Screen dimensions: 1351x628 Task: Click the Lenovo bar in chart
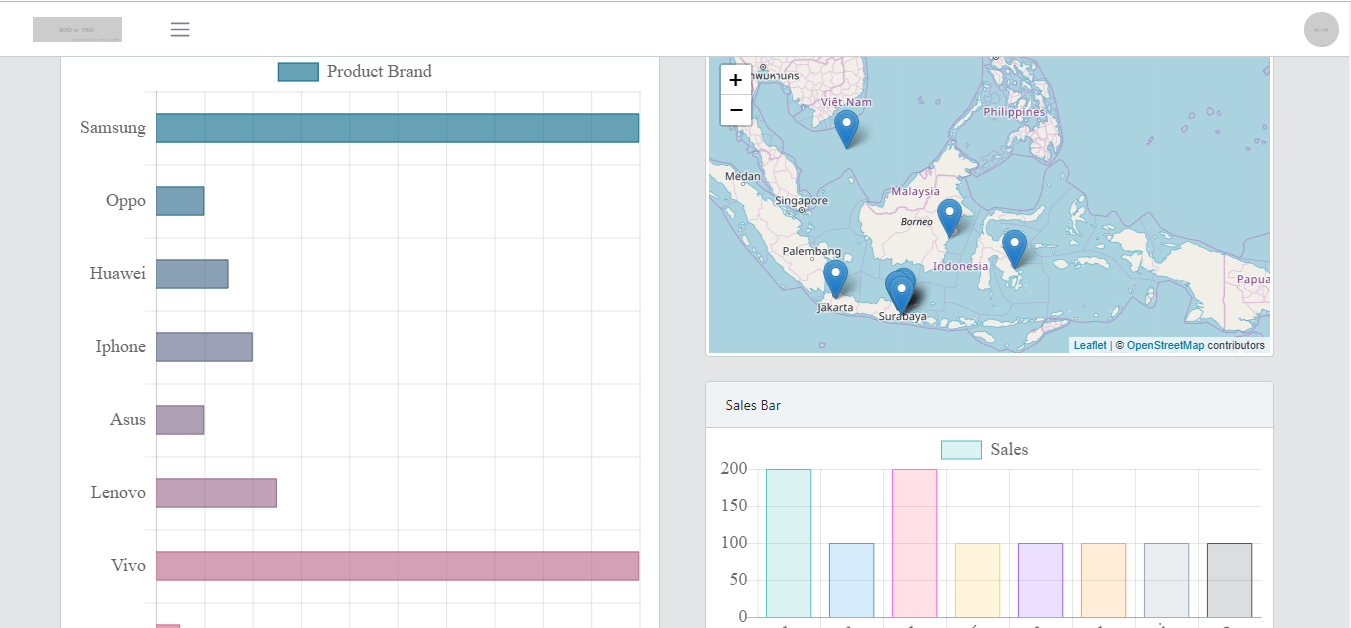tap(216, 493)
